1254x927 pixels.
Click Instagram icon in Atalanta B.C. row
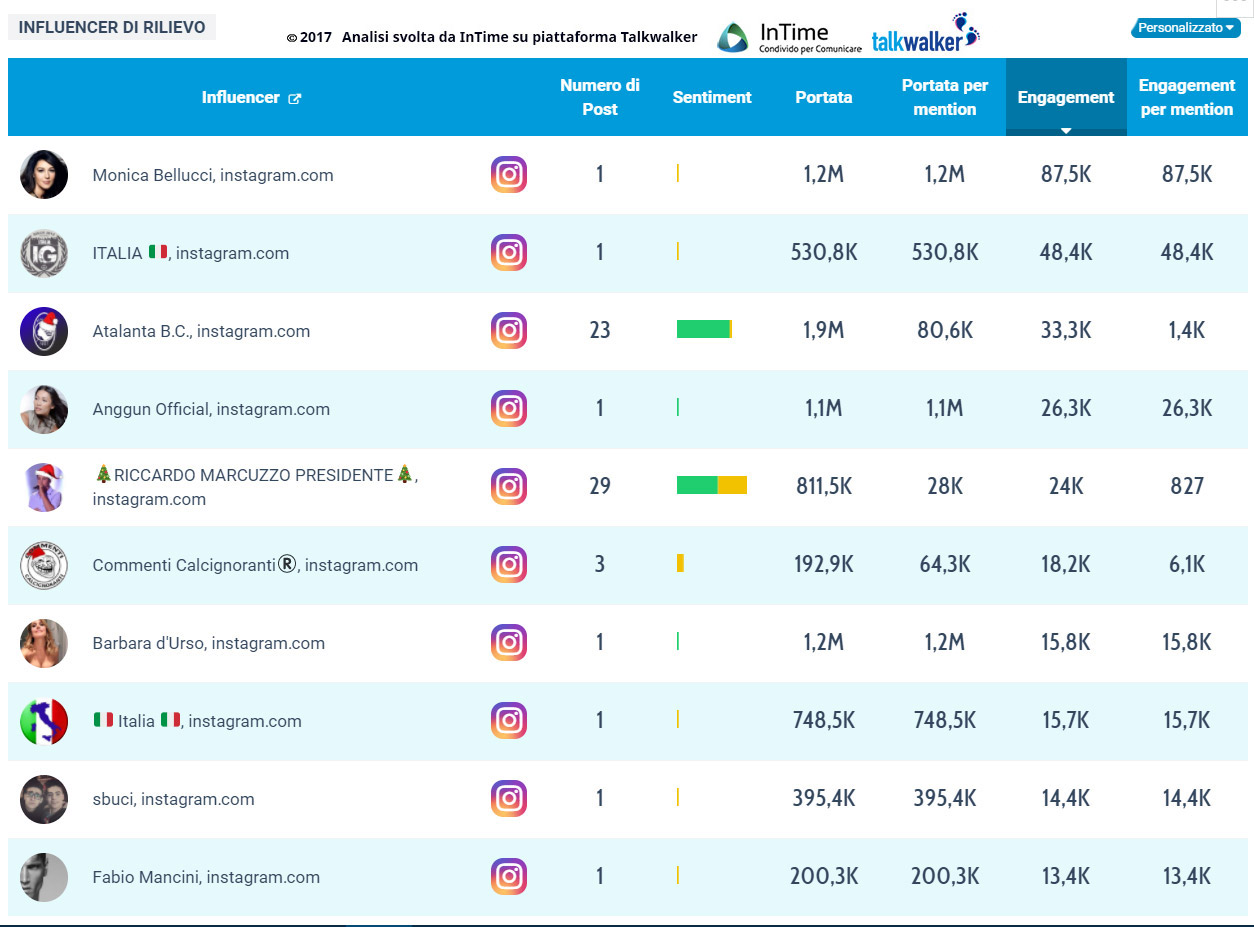pos(509,331)
